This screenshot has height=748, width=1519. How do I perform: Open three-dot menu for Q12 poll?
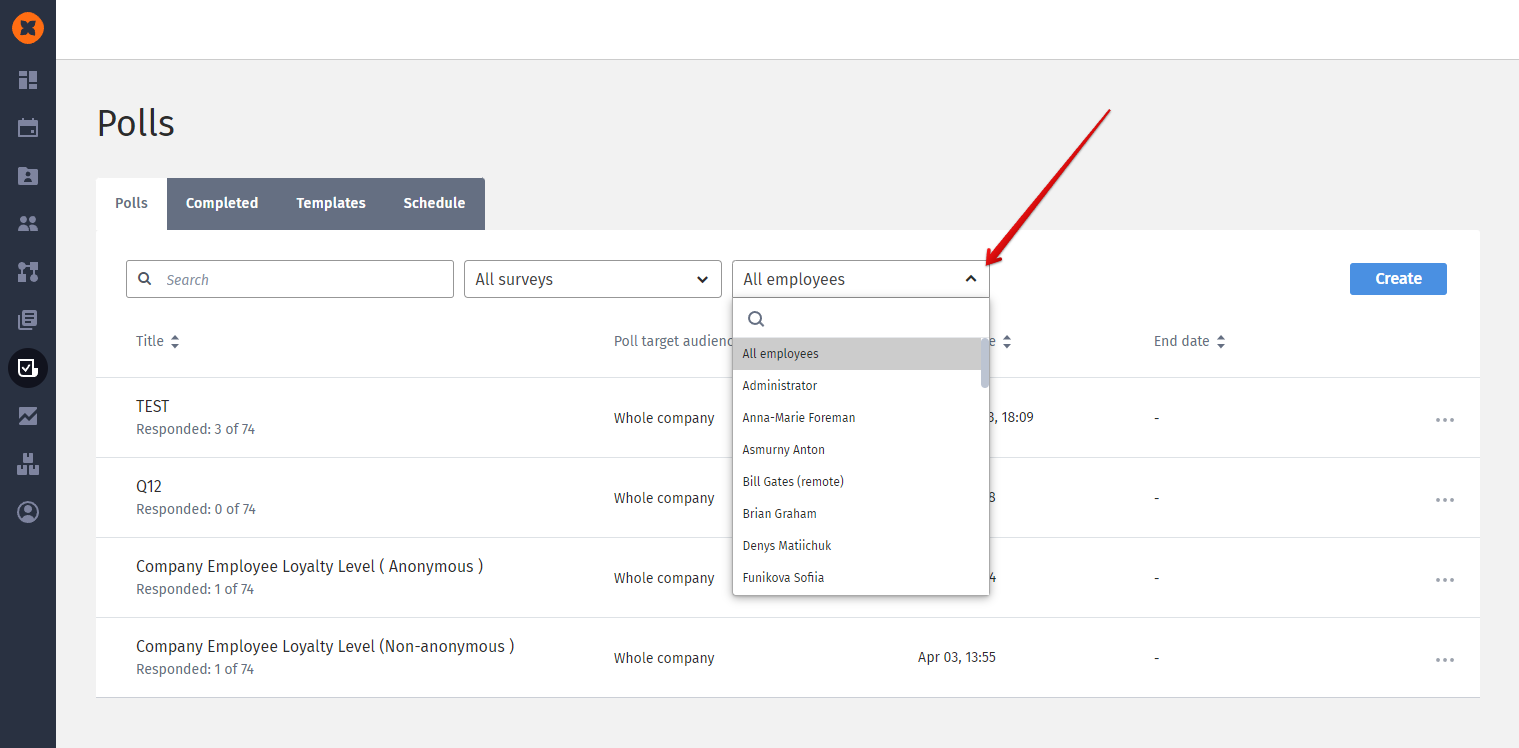(1445, 500)
